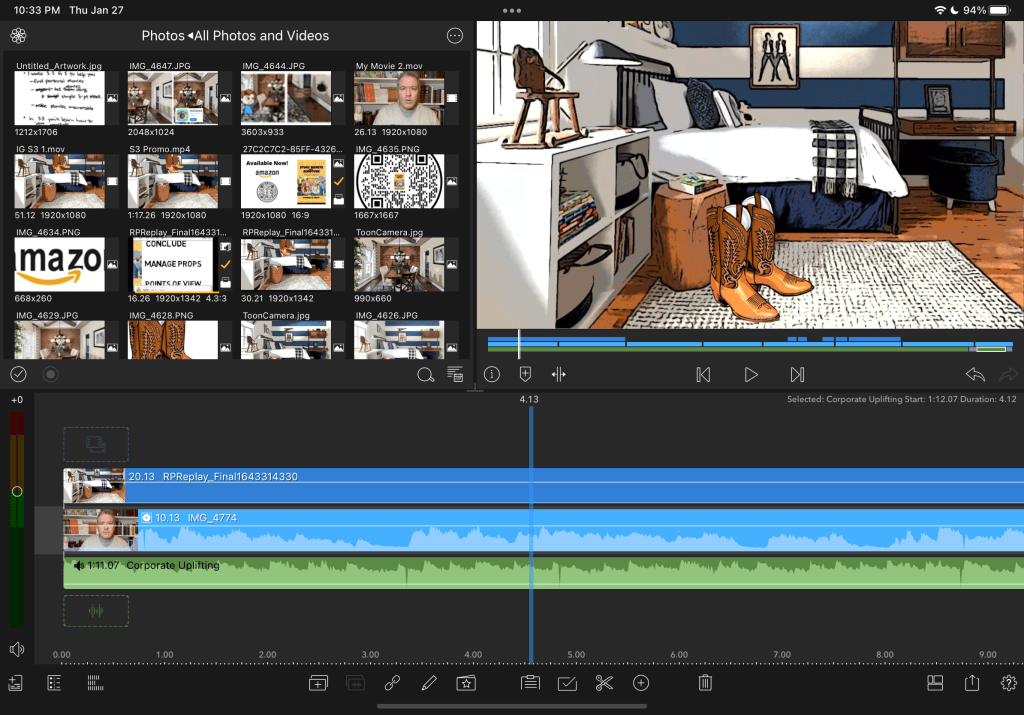This screenshot has width=1024, height=715.
Task: Add marker using the marker icon
Action: coord(525,374)
